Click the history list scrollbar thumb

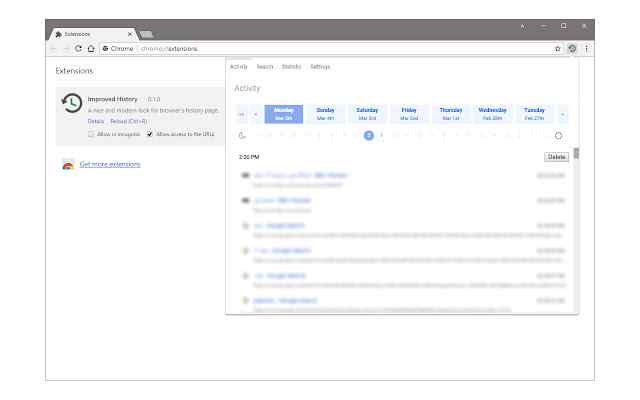point(576,153)
